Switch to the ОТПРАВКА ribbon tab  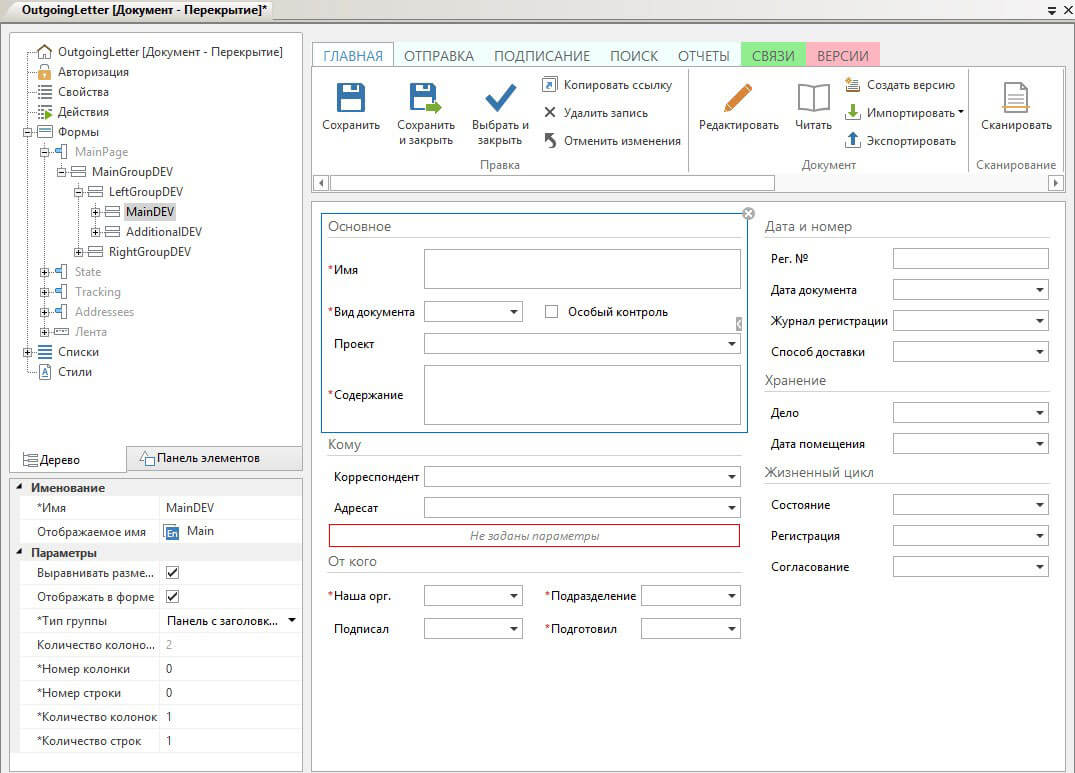tap(439, 56)
